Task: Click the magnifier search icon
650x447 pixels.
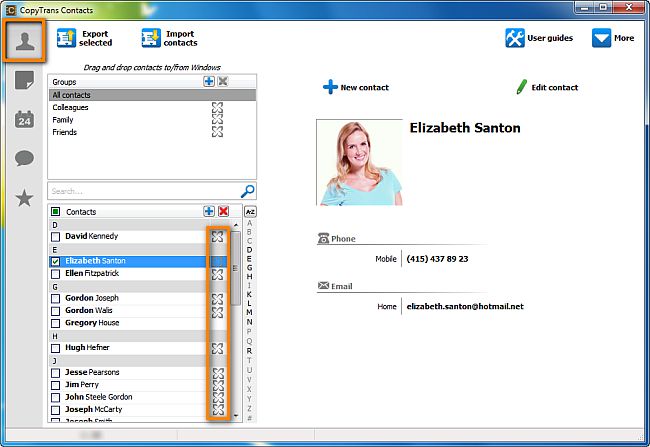Action: tap(247, 191)
